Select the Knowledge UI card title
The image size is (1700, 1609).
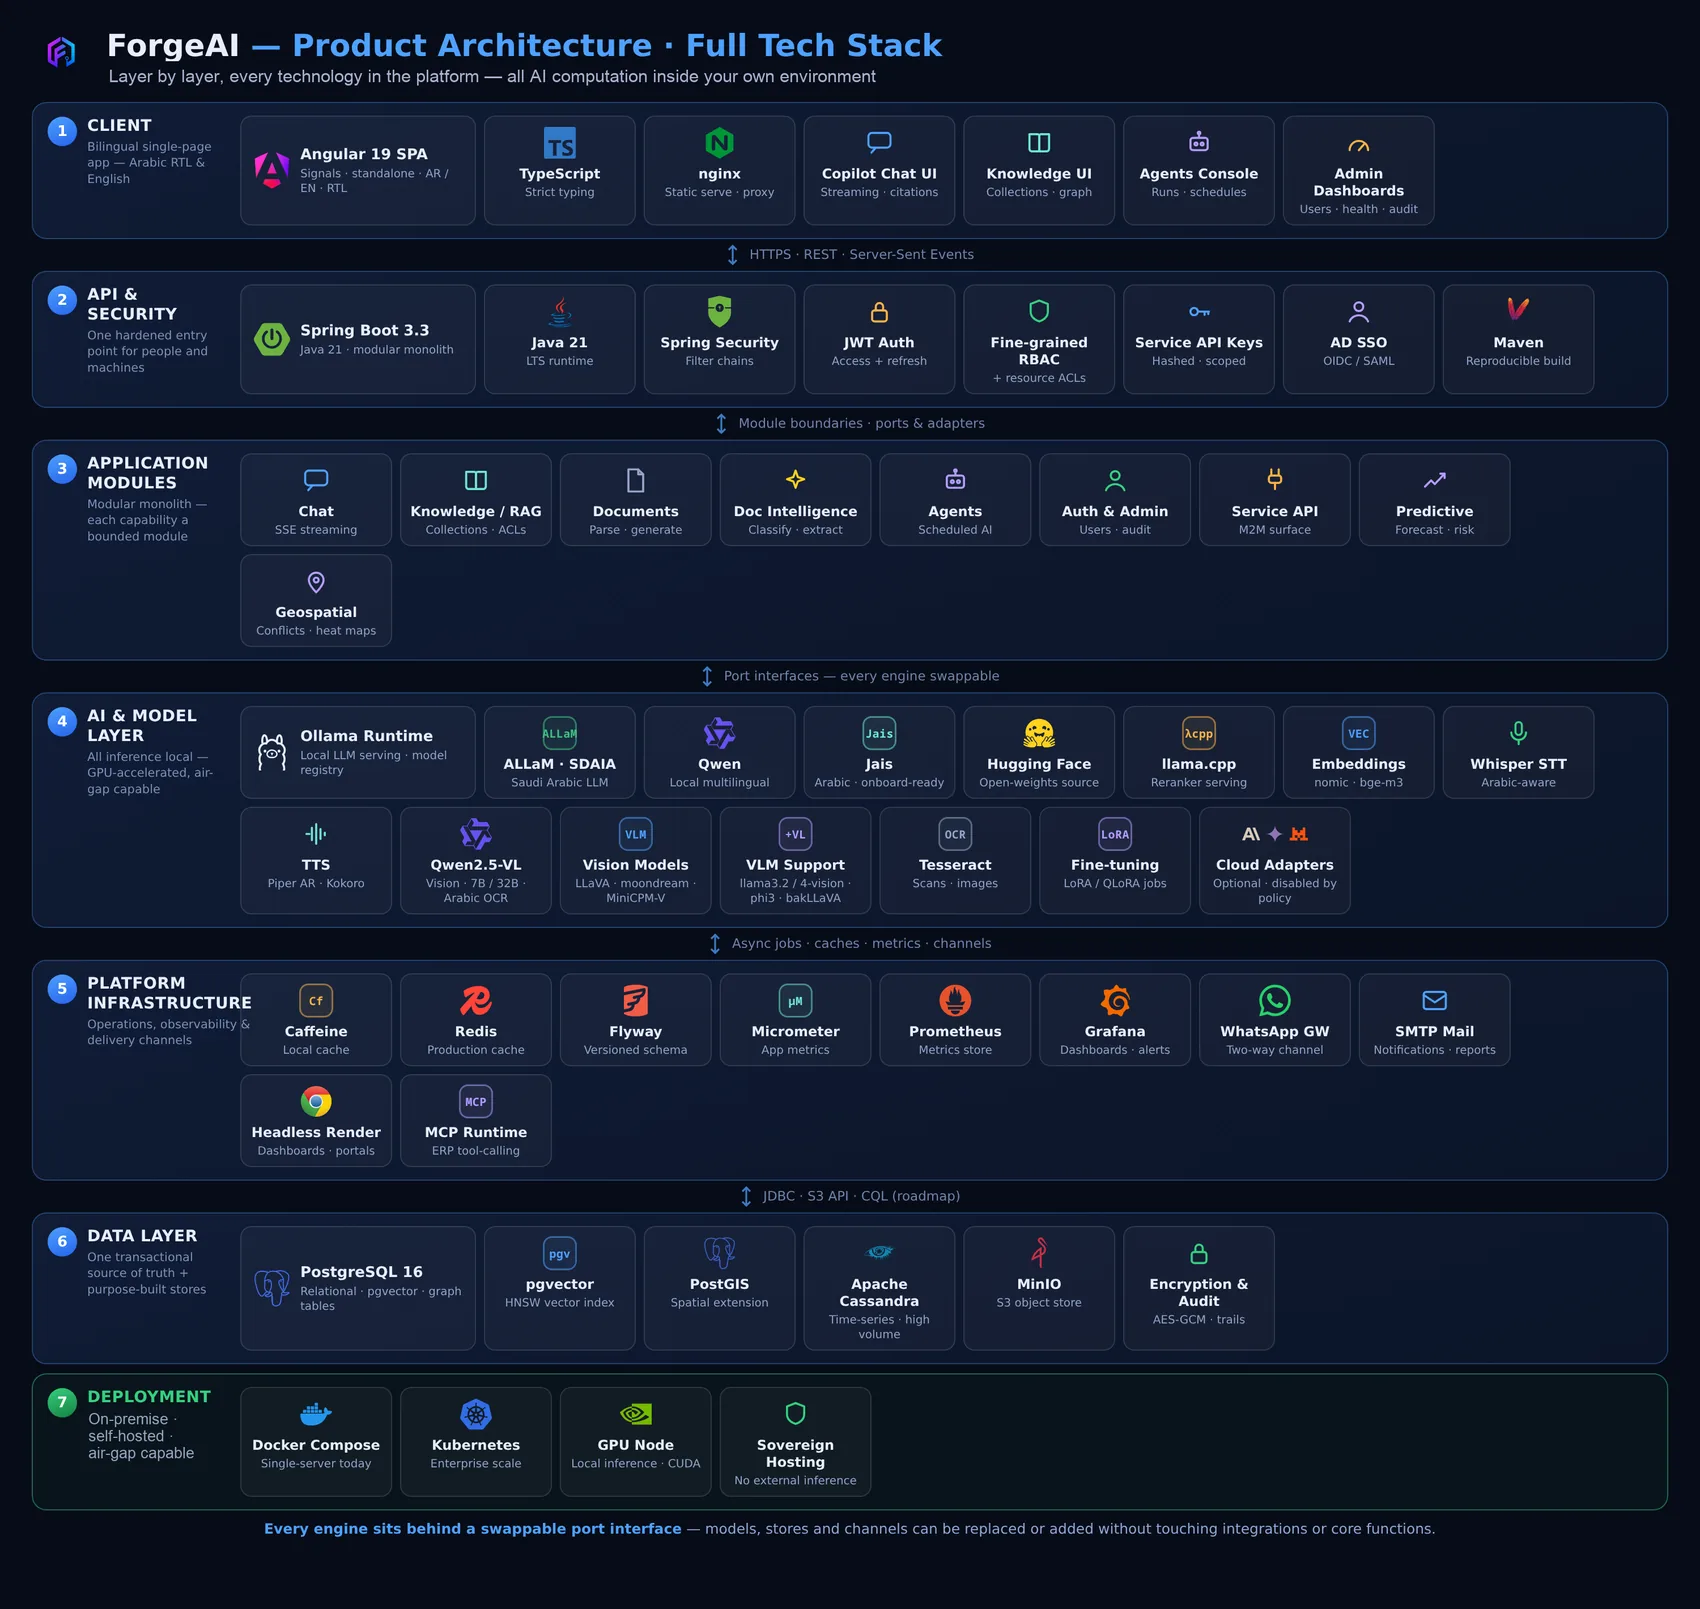click(x=1039, y=173)
